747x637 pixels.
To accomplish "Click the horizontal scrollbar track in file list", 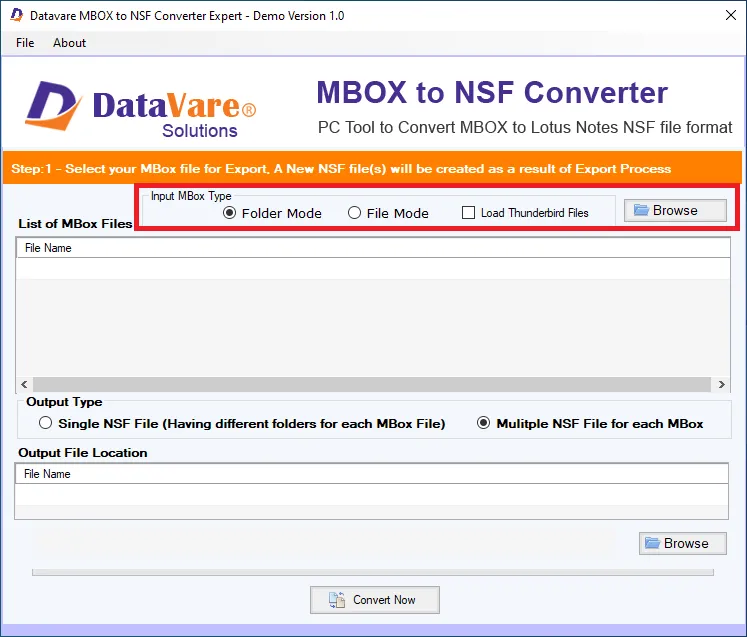I will [x=372, y=384].
